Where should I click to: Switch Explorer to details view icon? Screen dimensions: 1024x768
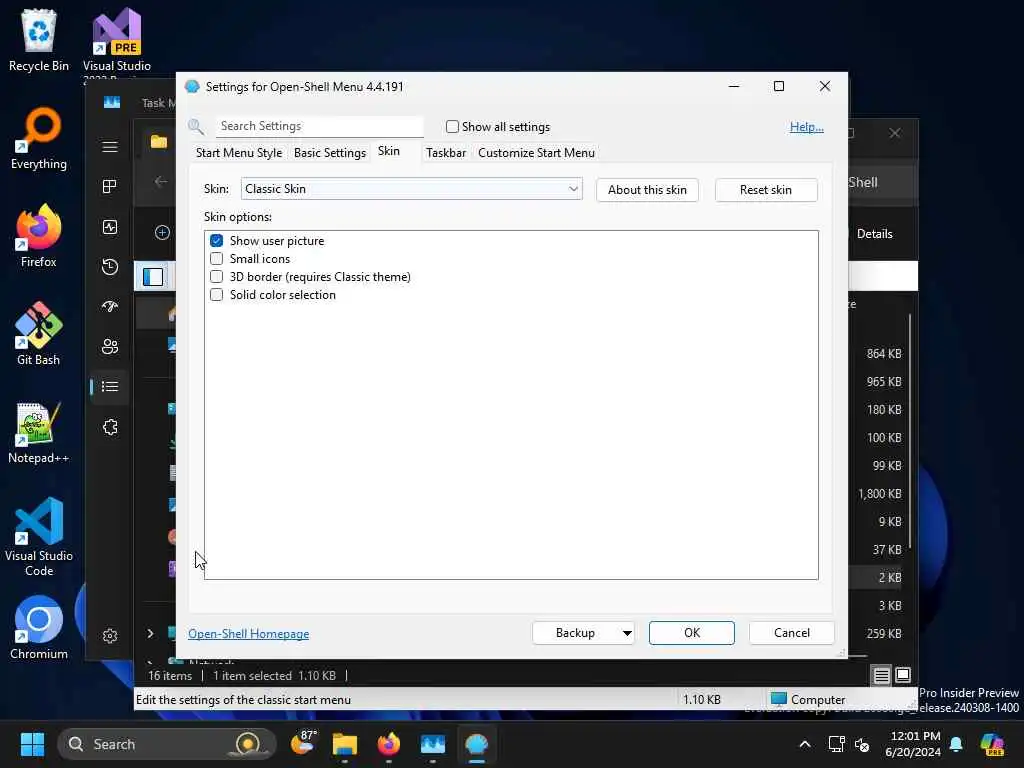point(882,675)
